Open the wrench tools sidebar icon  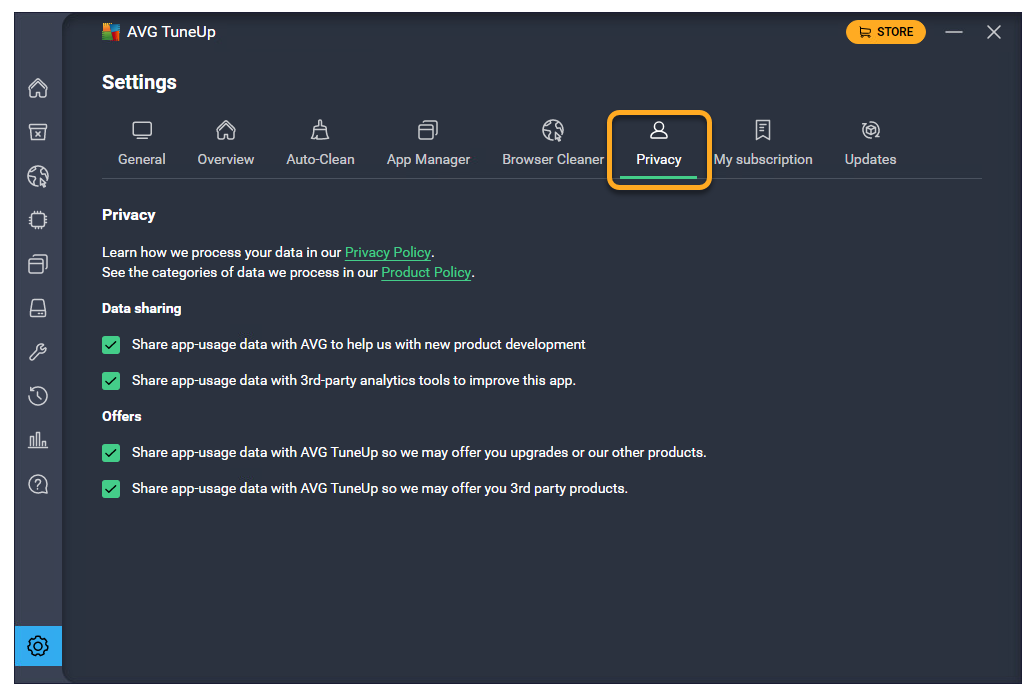(x=38, y=352)
